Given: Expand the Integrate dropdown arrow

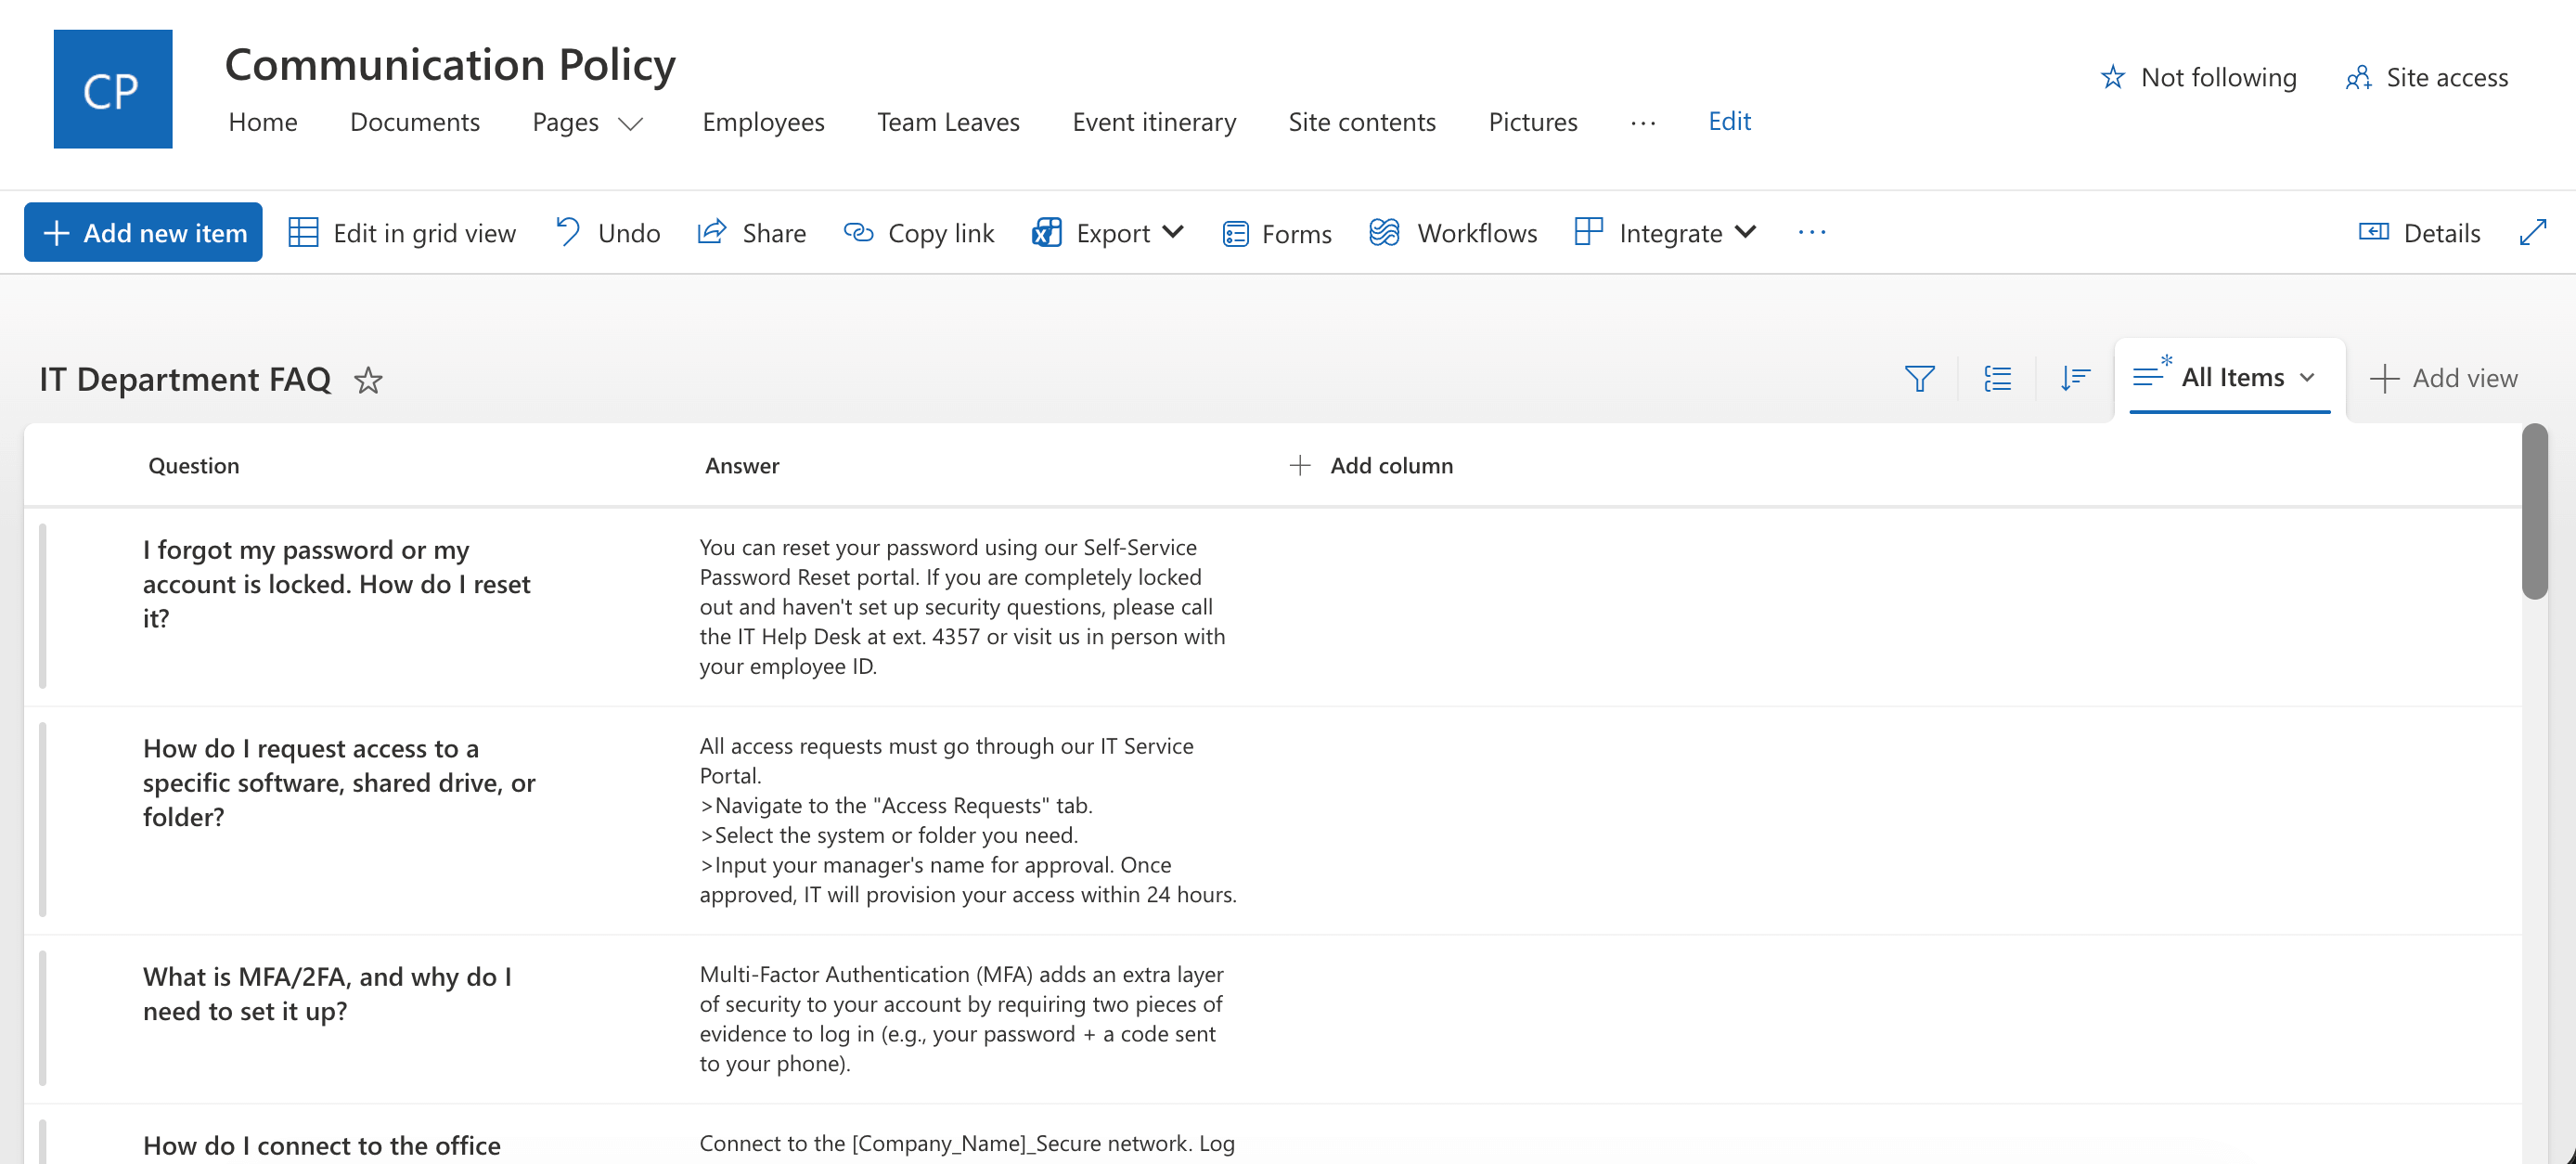Looking at the screenshot, I should pyautogui.click(x=1745, y=232).
